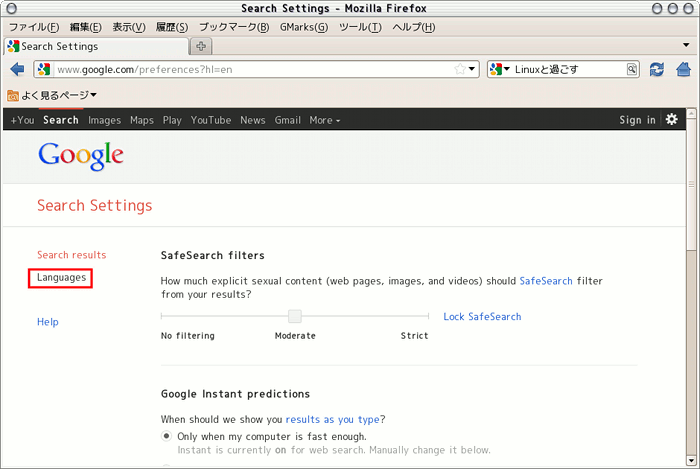Open the search engine selector dropdown

pos(501,70)
